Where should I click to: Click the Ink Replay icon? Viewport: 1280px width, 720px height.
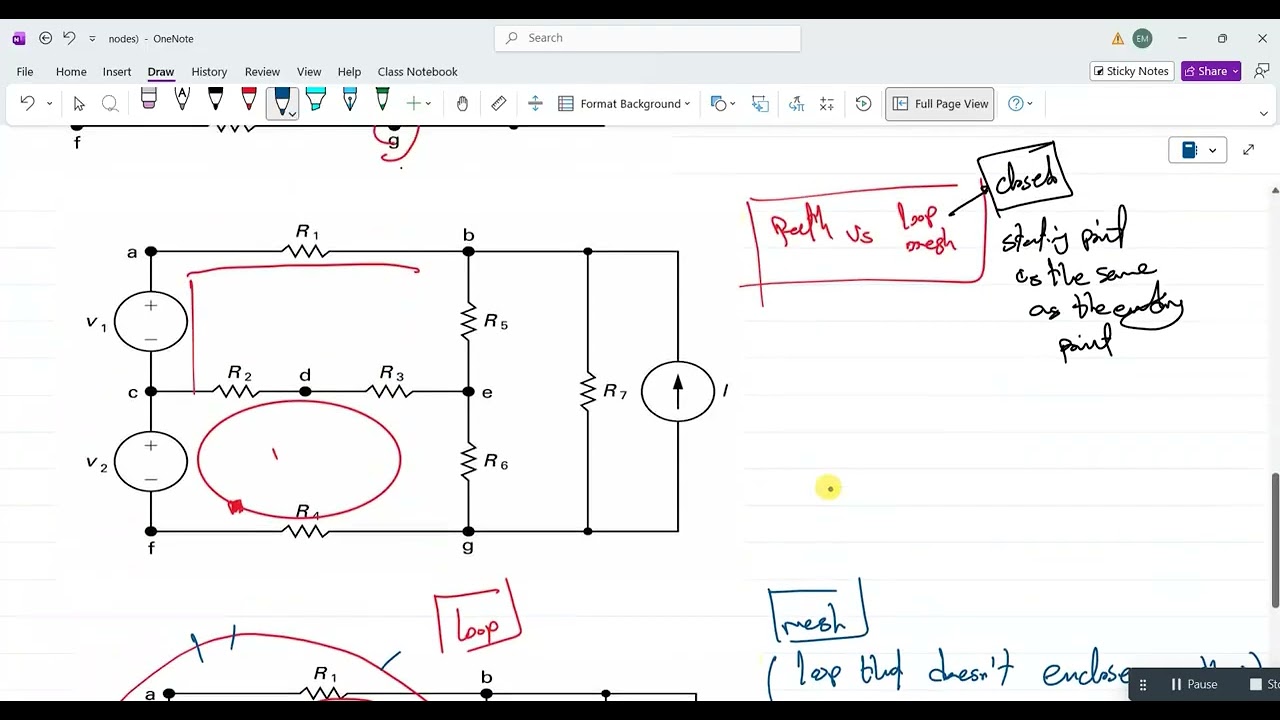click(864, 103)
